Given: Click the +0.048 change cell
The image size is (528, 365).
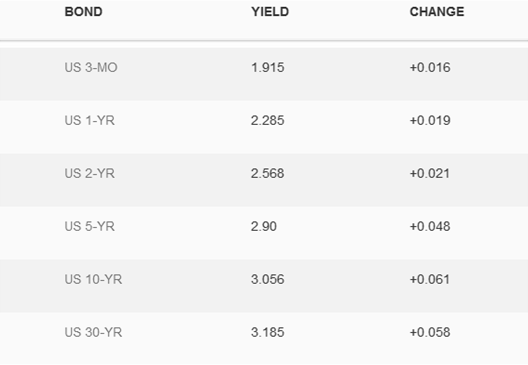Looking at the screenshot, I should tap(430, 226).
